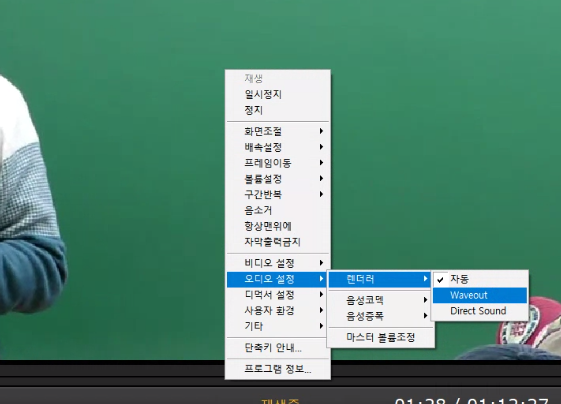Open 단축키 안내 shortcut guide
Screen dimensions: 561x404
[277, 347]
